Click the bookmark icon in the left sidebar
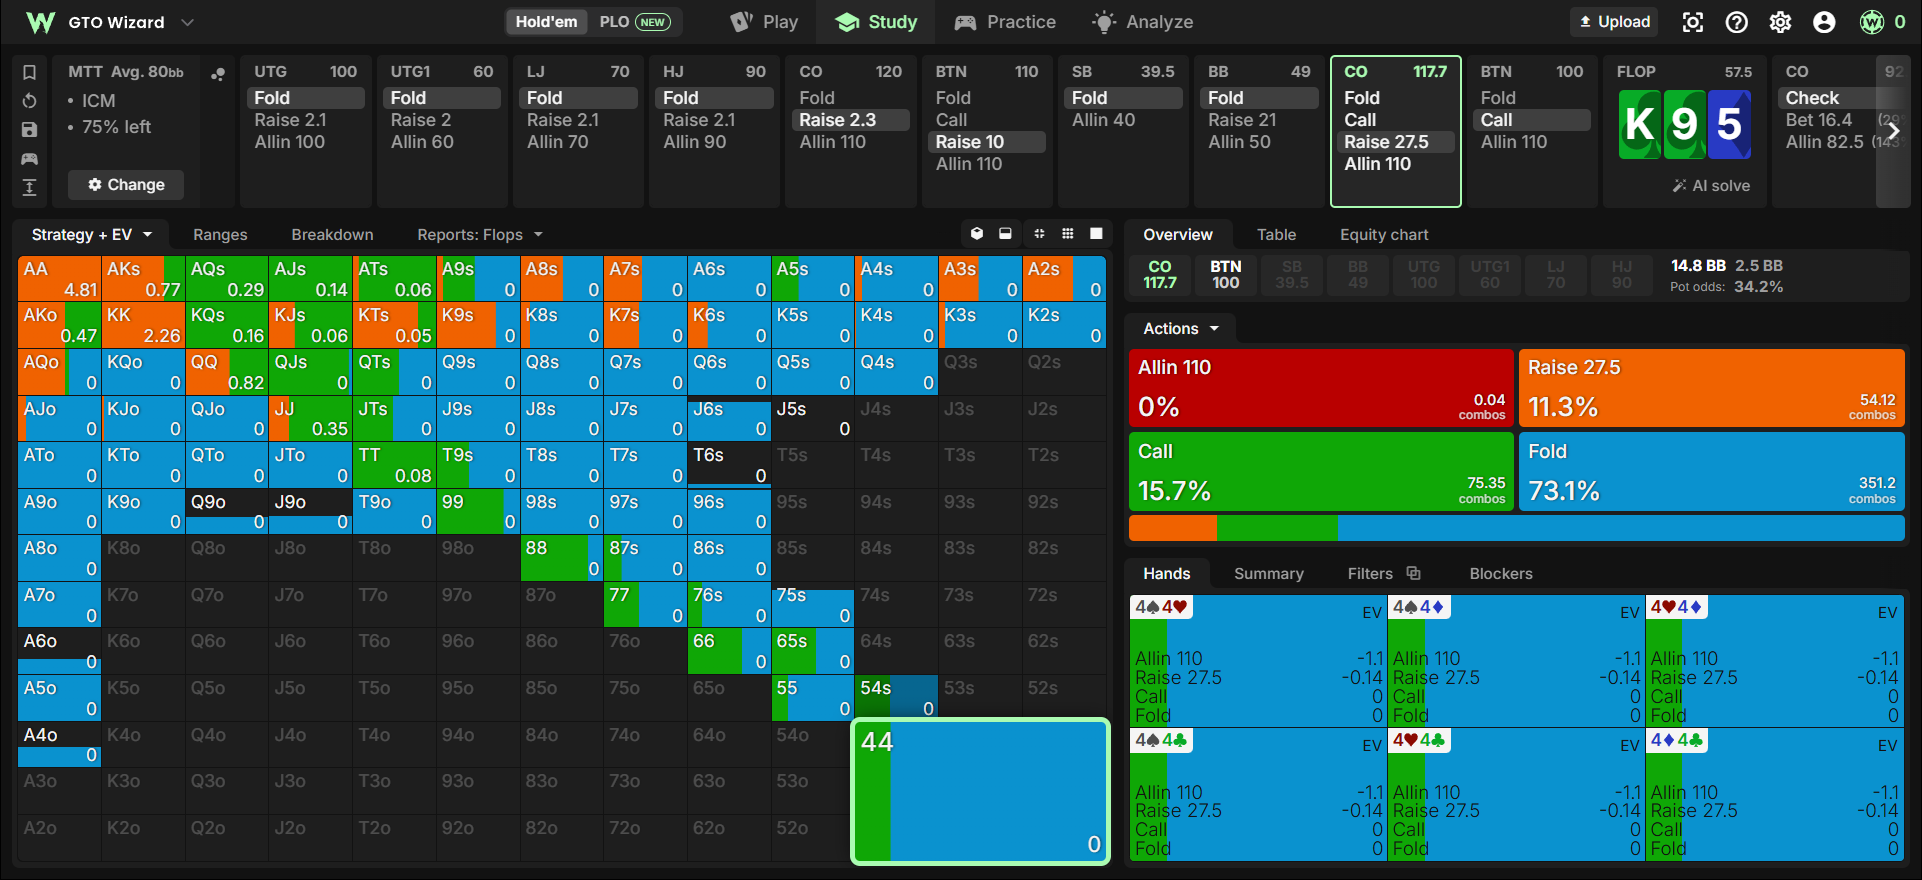Viewport: 1922px width, 880px height. (x=30, y=72)
